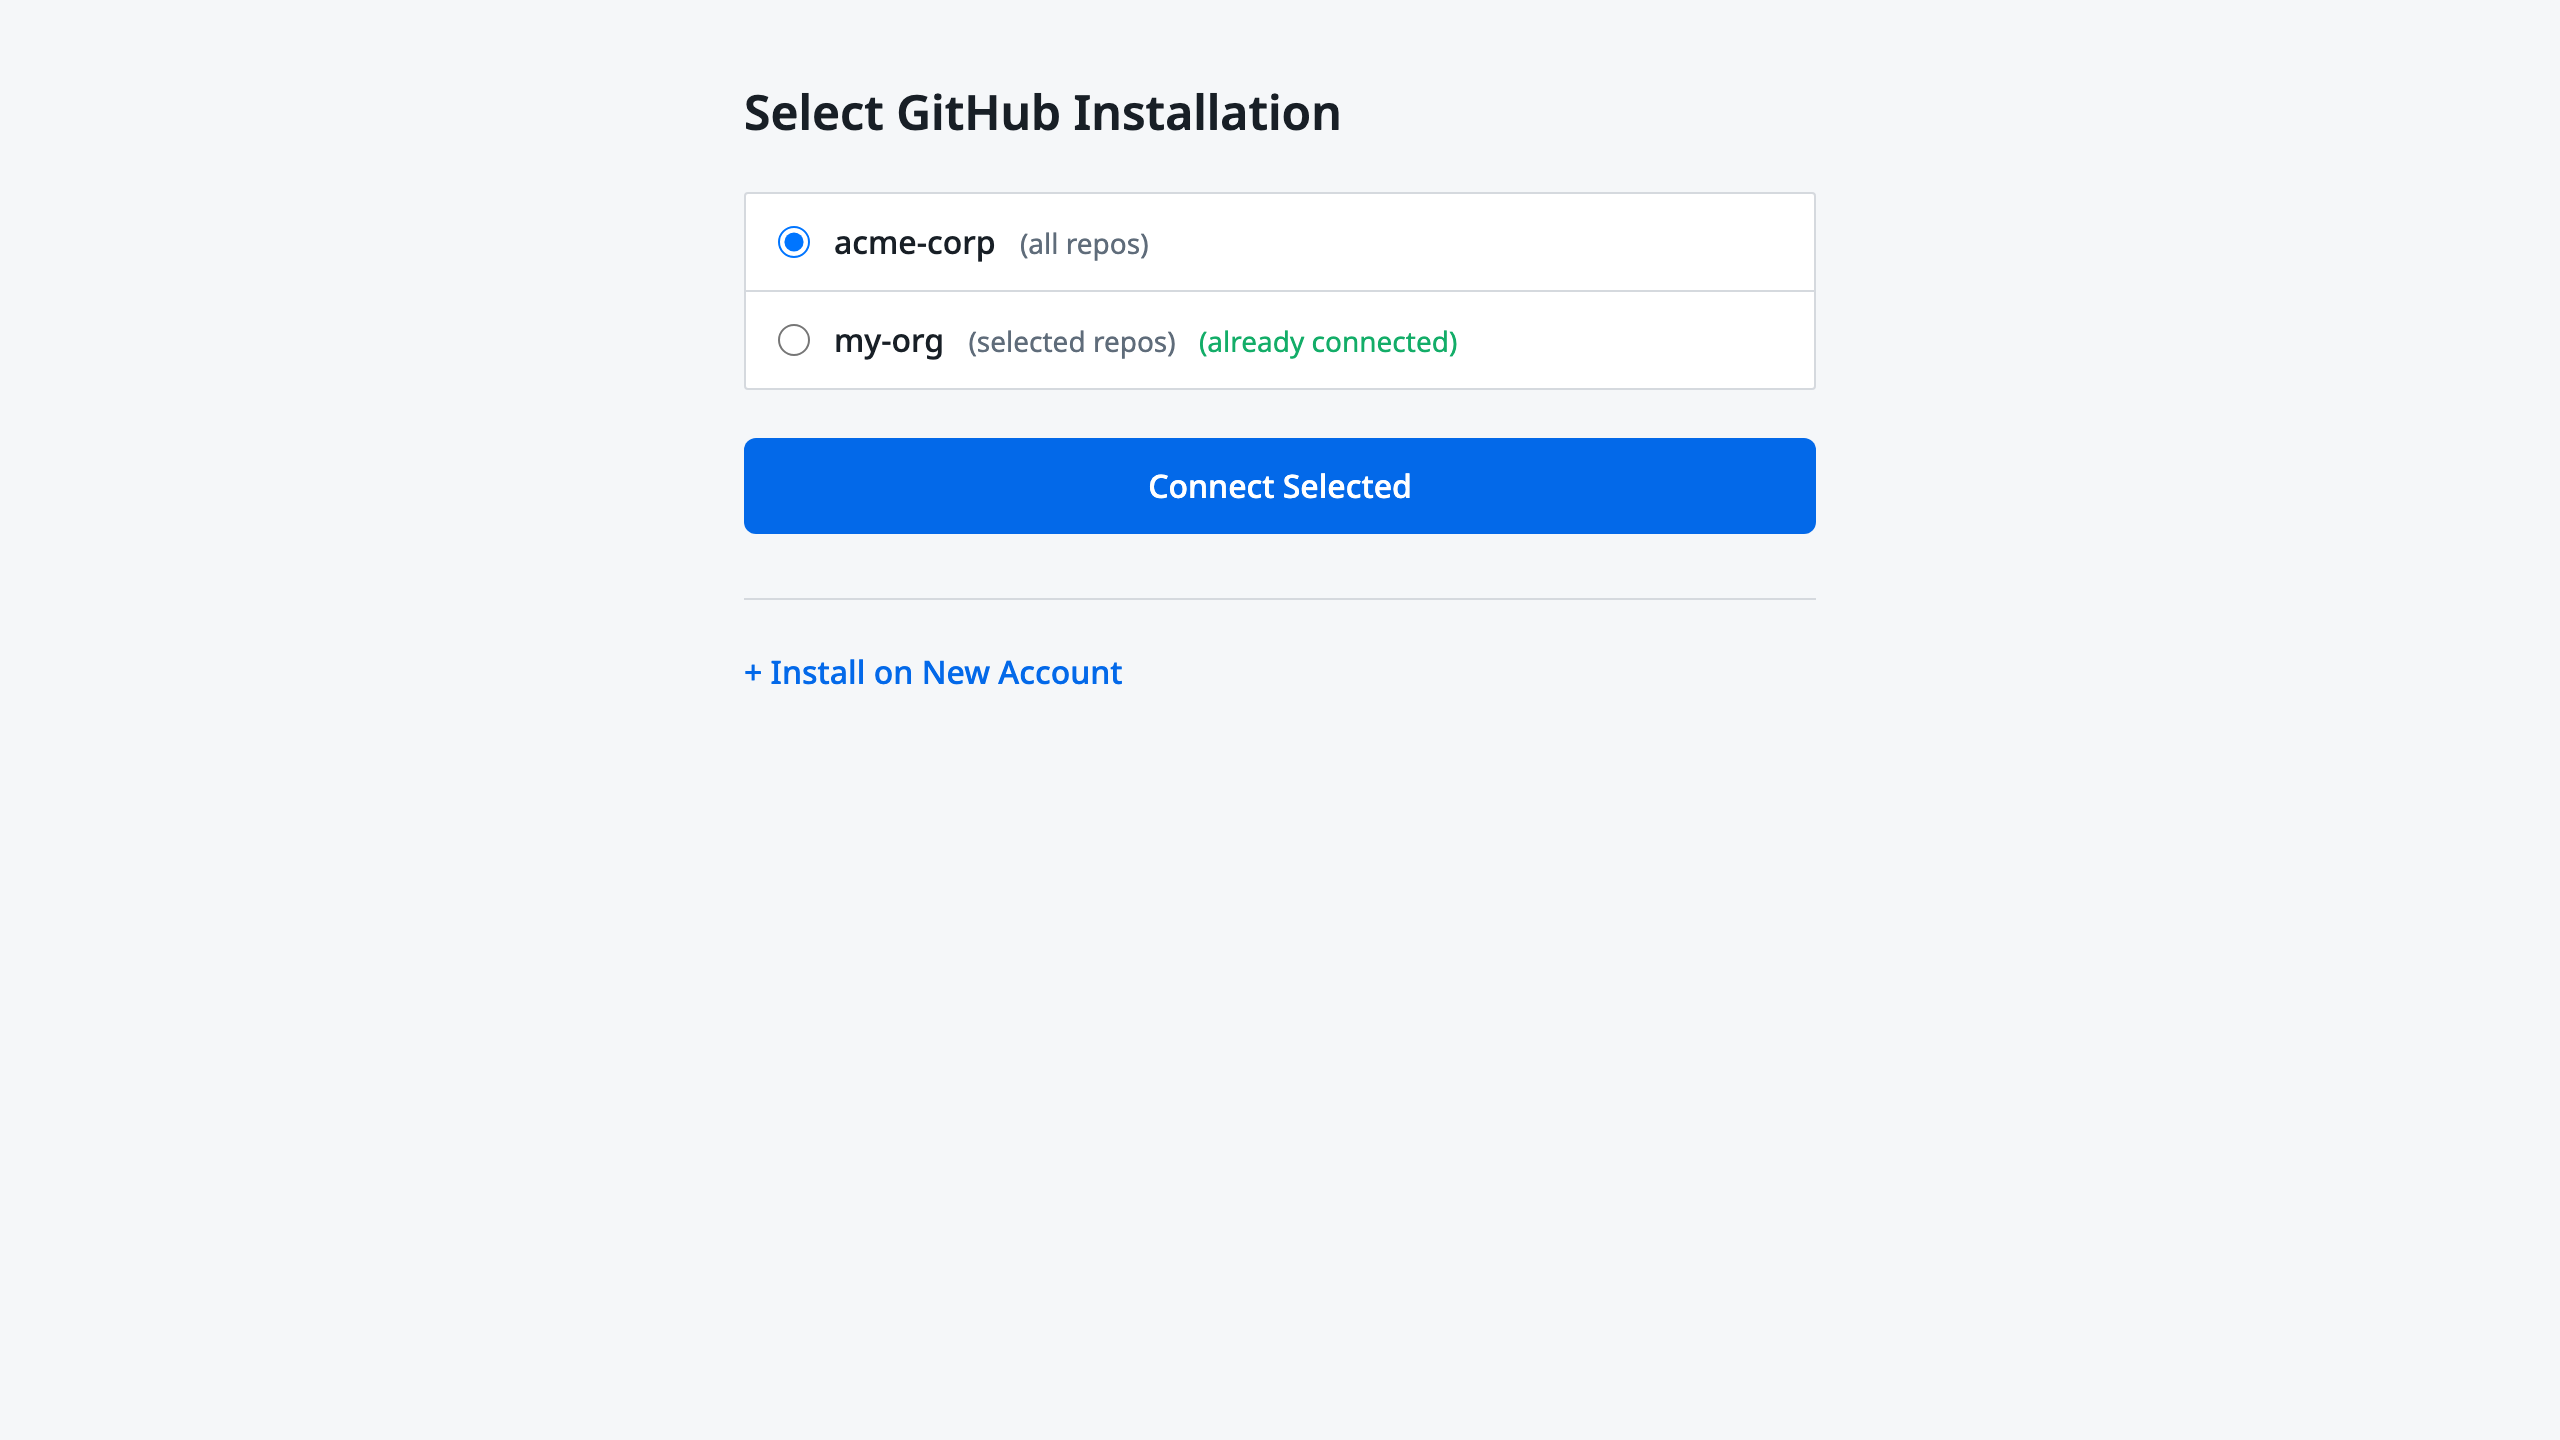The height and width of the screenshot is (1440, 2560).
Task: Deselect acme-corp by choosing my-org
Action: click(x=794, y=340)
